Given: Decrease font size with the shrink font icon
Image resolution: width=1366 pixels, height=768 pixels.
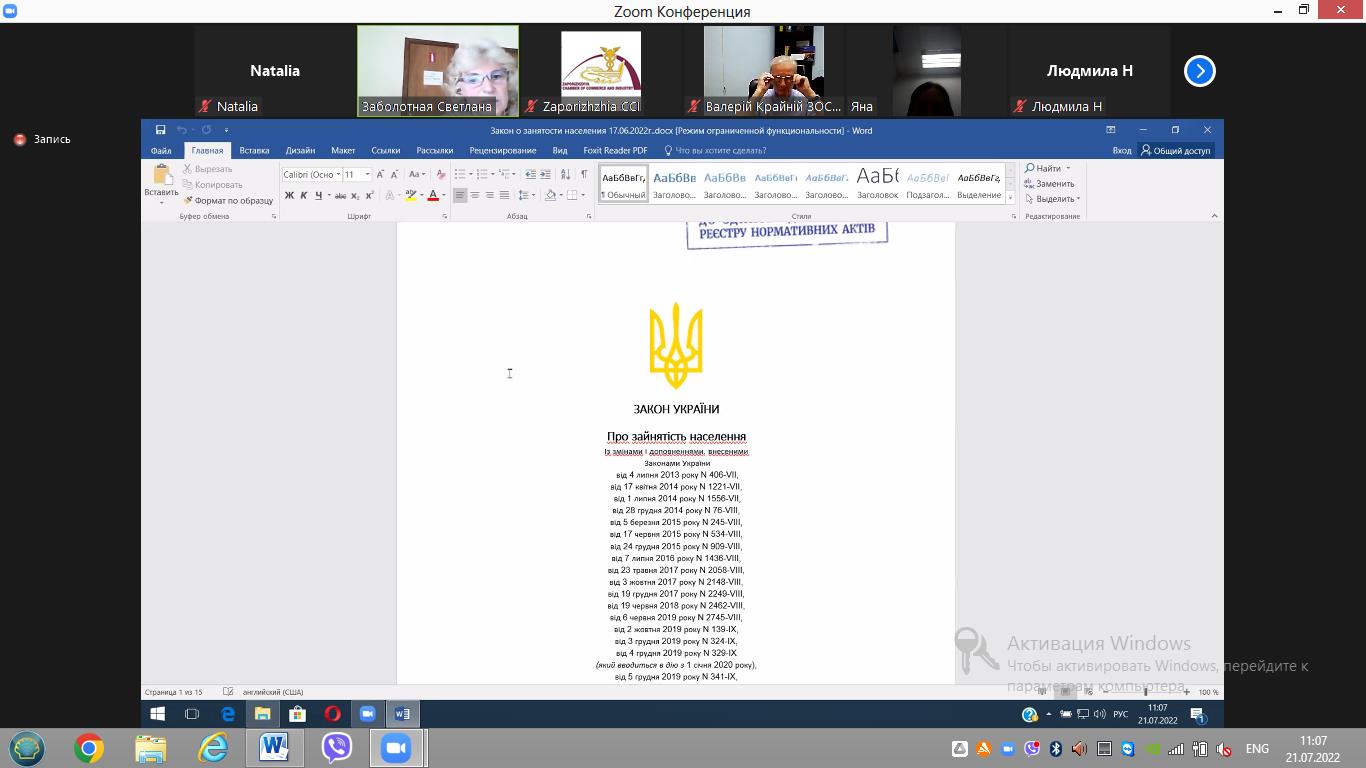Looking at the screenshot, I should click(x=395, y=174).
